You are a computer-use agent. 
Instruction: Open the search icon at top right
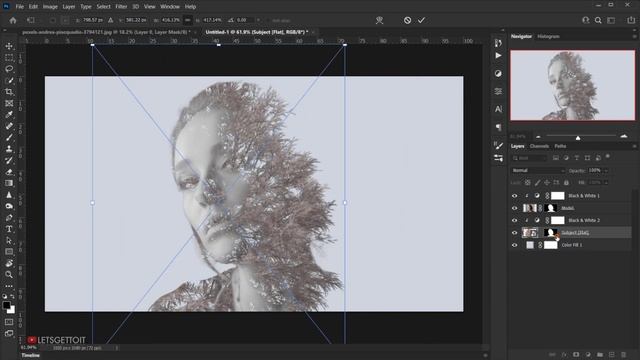pyautogui.click(x=598, y=20)
